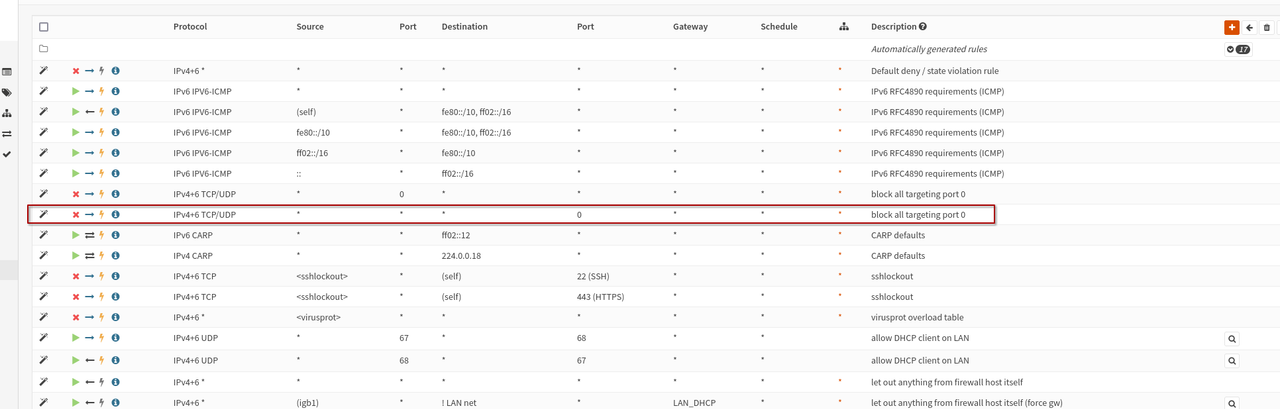
Task: Click red block X on Default deny rule
Action: (76, 71)
